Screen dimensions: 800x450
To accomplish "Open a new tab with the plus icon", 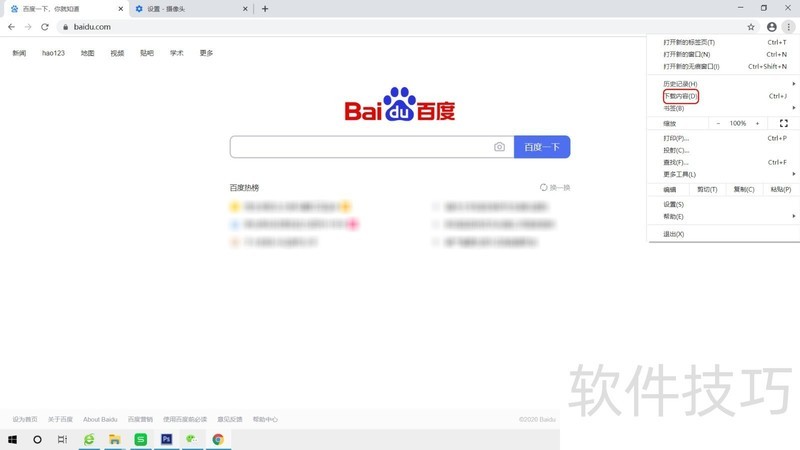I will [x=265, y=9].
